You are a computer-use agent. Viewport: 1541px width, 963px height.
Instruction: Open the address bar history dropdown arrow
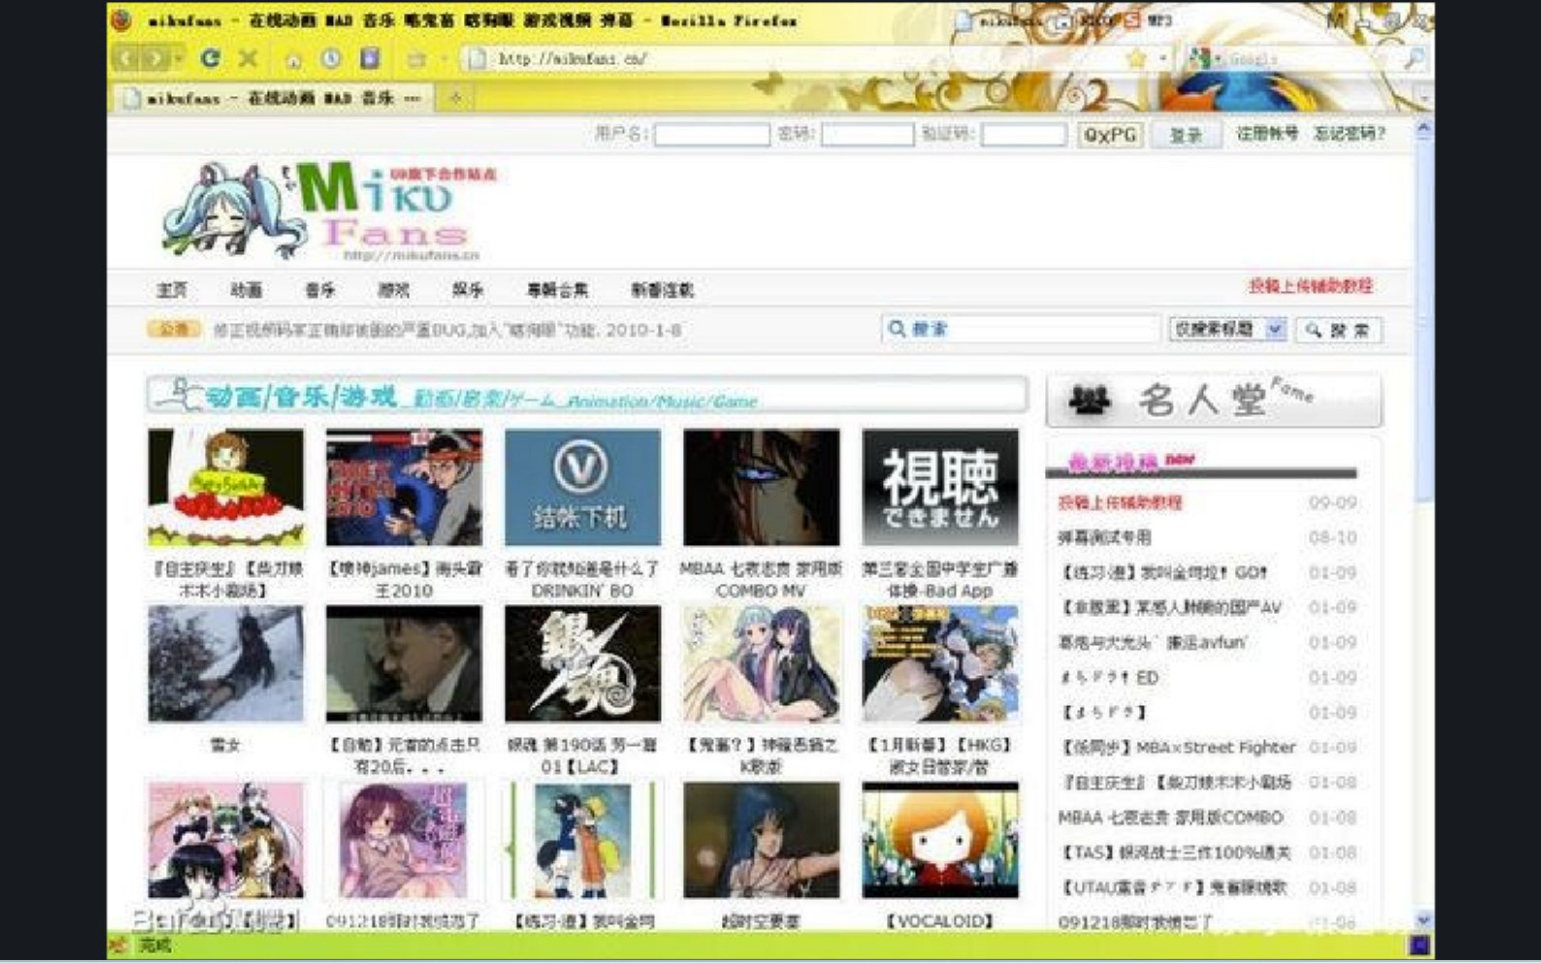1162,59
